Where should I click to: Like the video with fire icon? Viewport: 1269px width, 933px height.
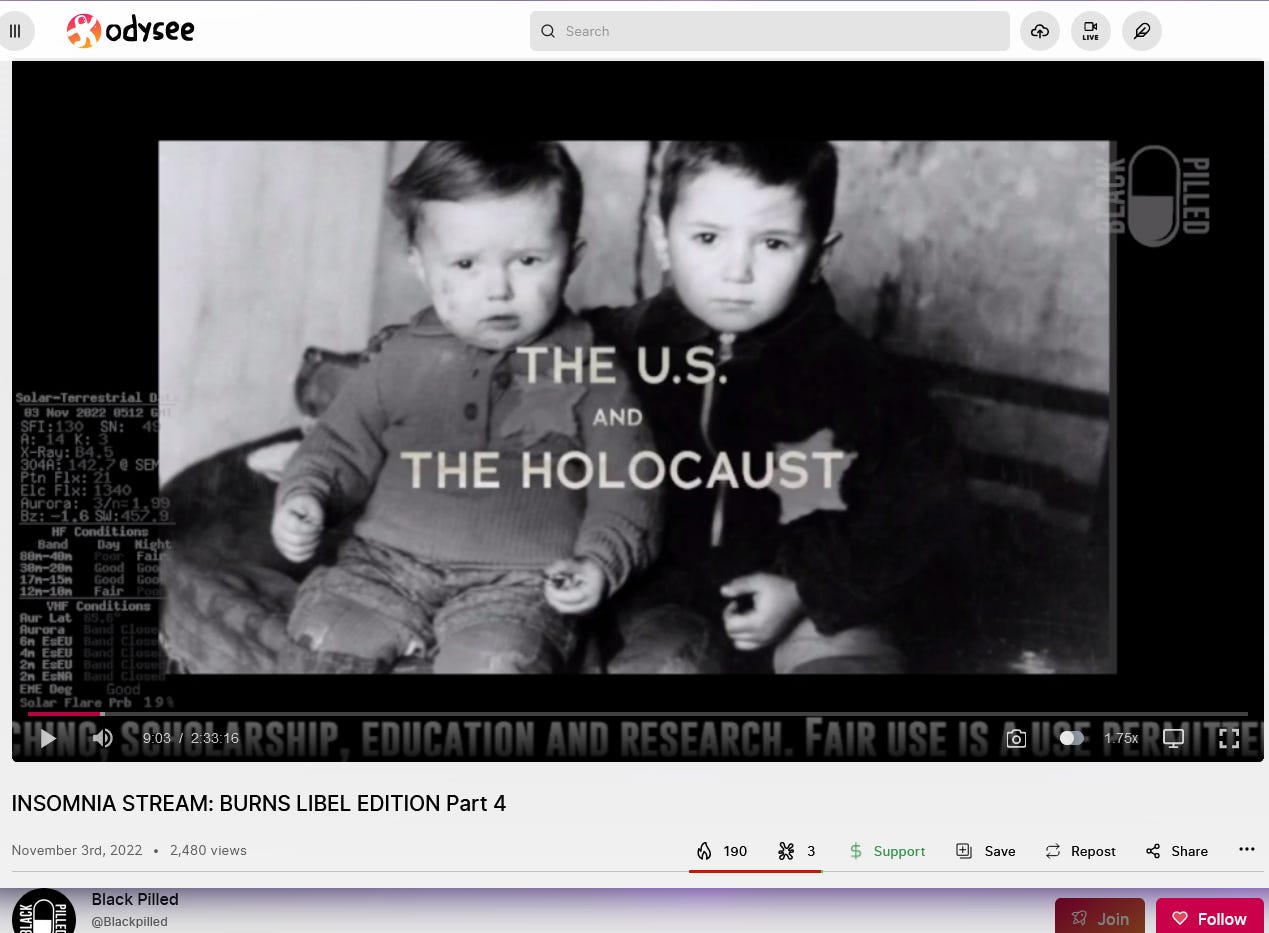(x=722, y=851)
